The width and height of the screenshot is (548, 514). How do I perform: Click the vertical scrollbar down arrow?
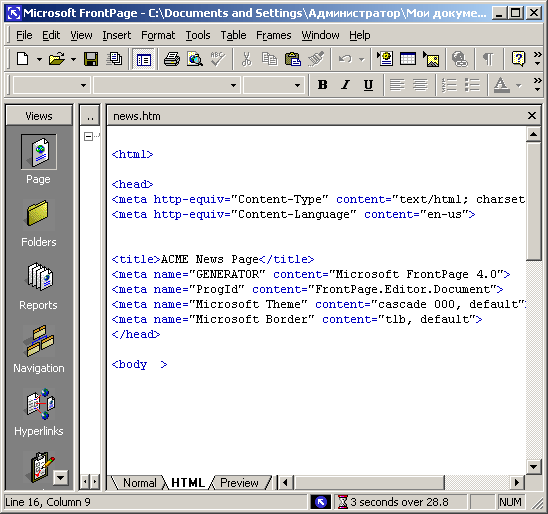pyautogui.click(x=534, y=466)
